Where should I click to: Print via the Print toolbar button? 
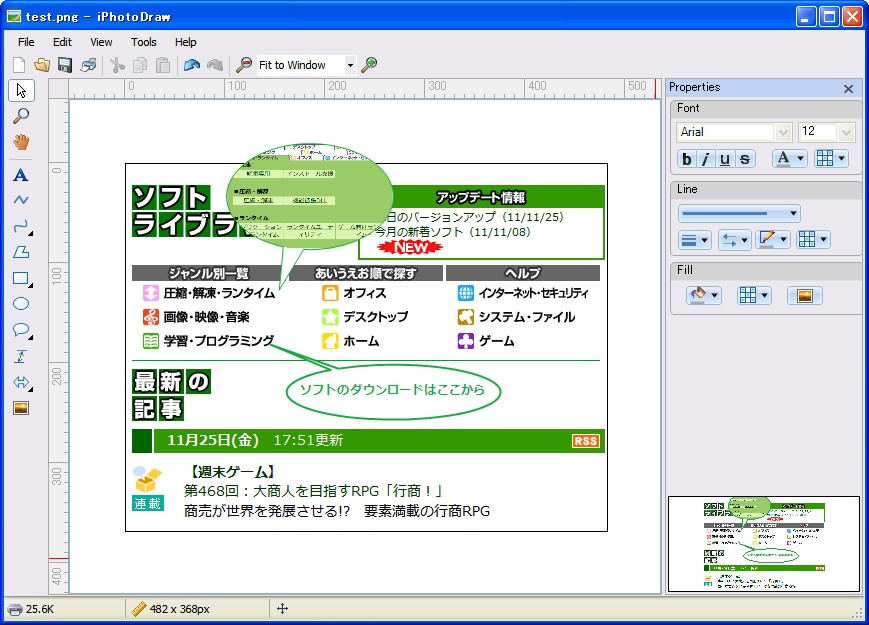88,64
